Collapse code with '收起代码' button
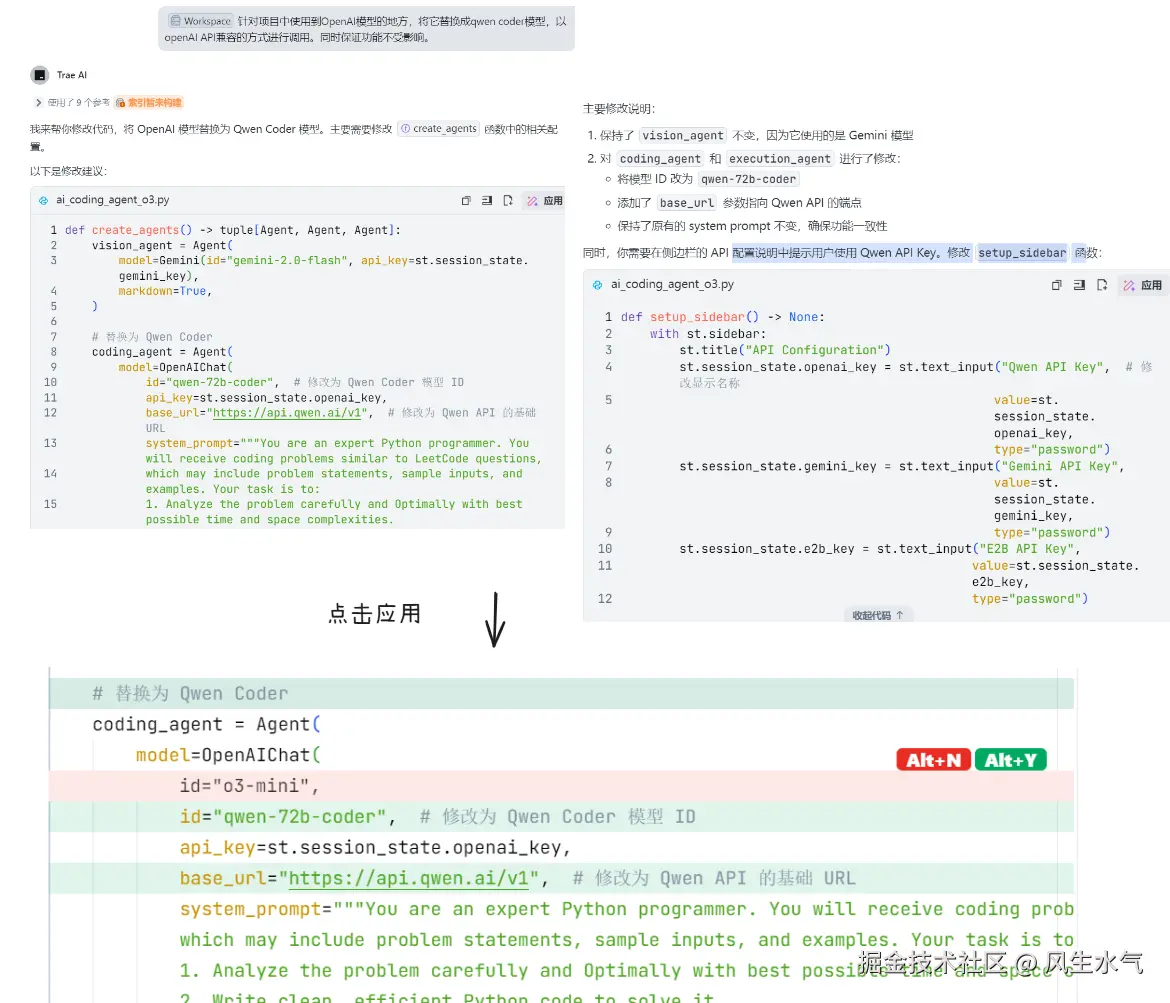 [878, 616]
